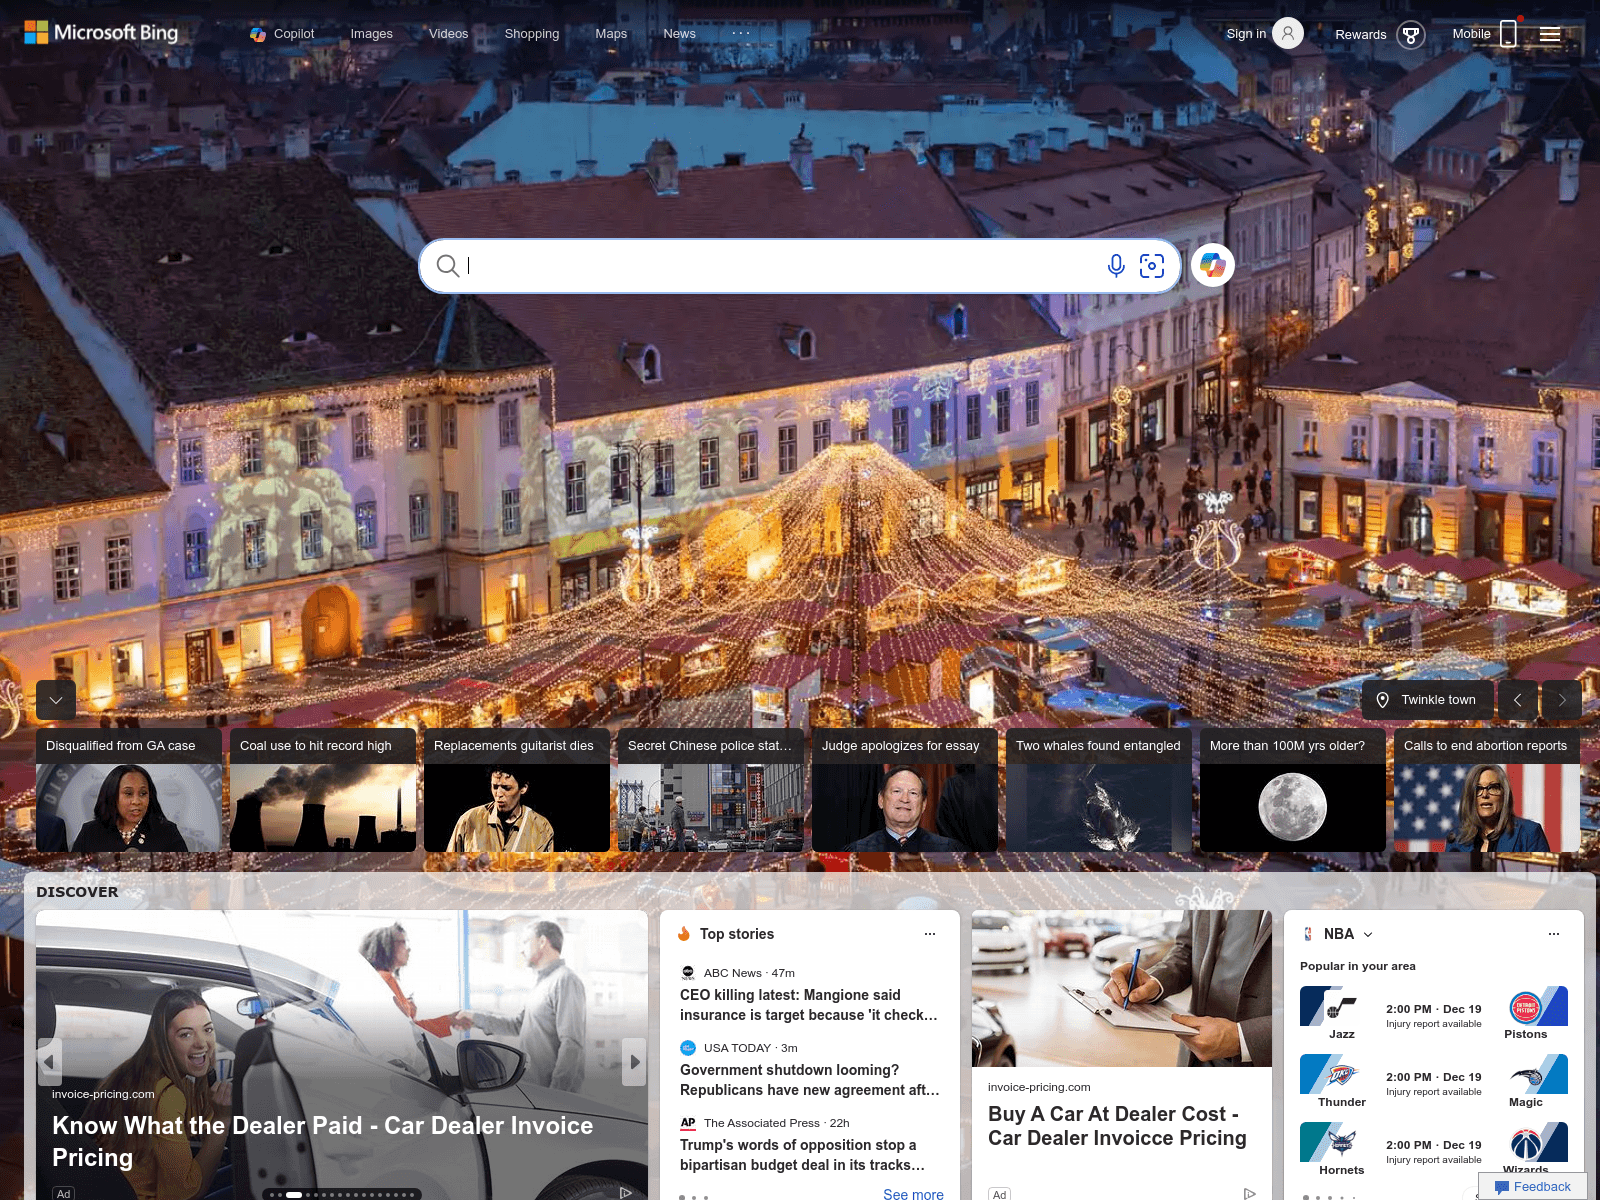1600x1200 pixels.
Task: Open the hamburger settings menu
Action: (1550, 35)
